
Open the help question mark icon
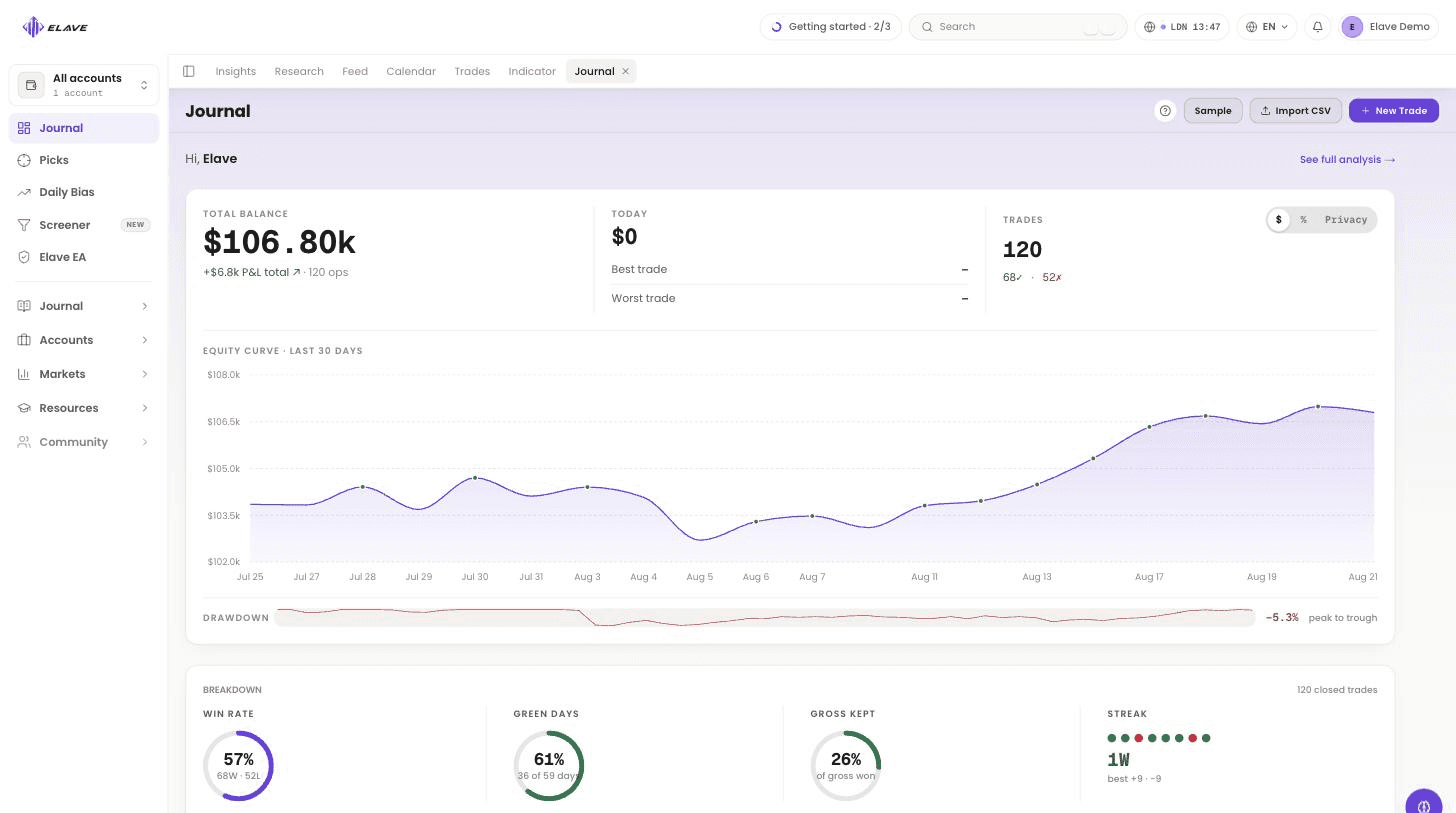click(x=1164, y=111)
